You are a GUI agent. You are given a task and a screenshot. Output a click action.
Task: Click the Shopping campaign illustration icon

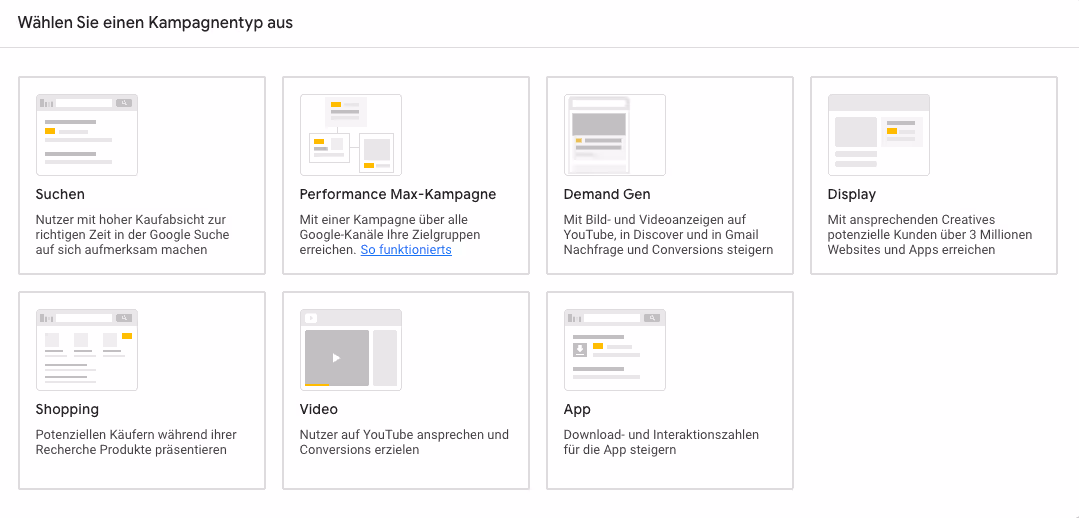87,349
